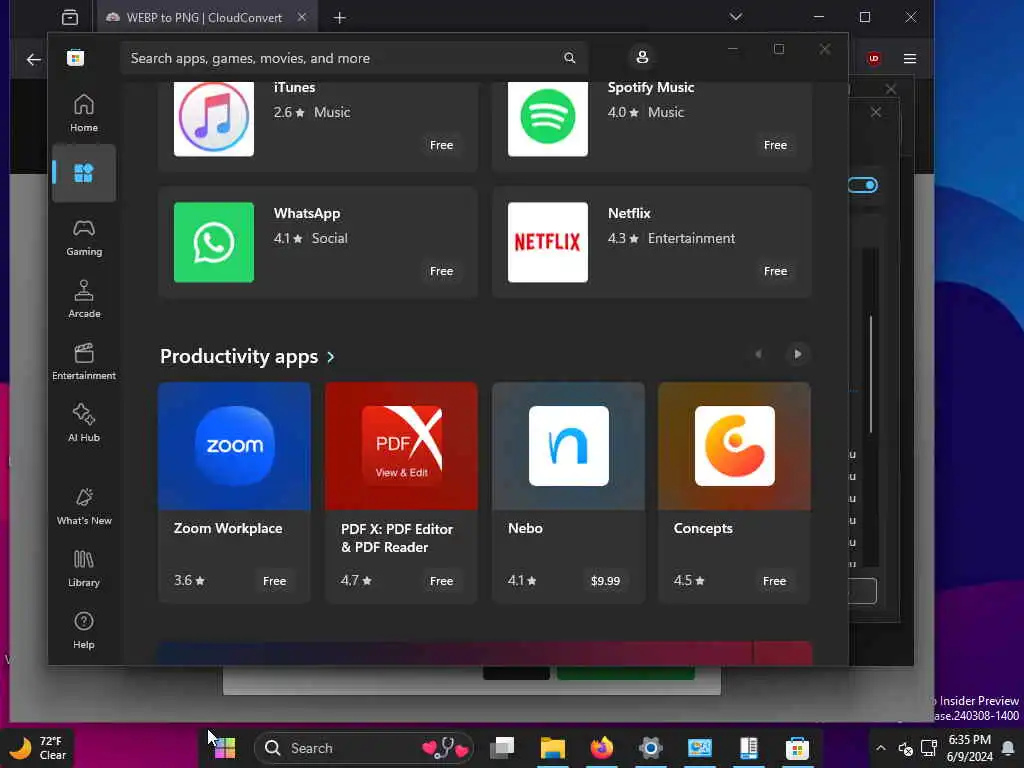The width and height of the screenshot is (1024, 768).
Task: Open Task View on the taskbar
Action: [x=503, y=748]
